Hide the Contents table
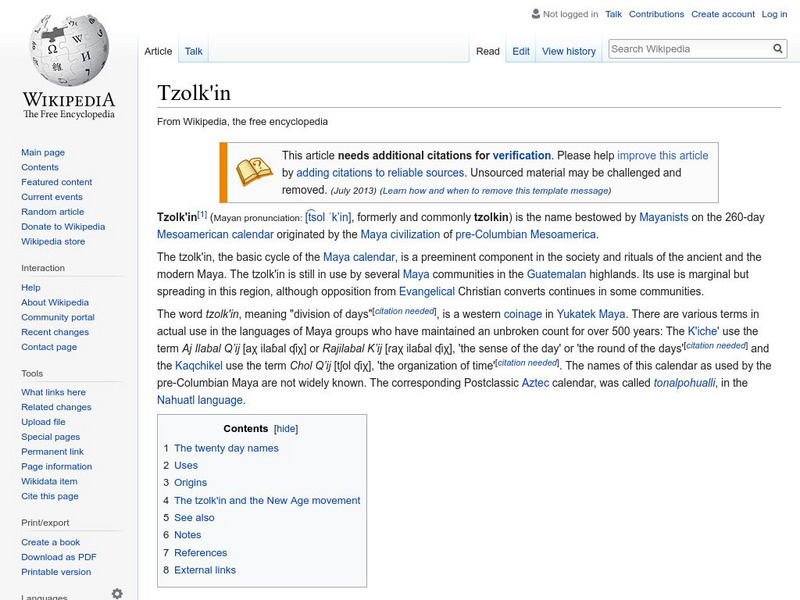 tap(286, 429)
